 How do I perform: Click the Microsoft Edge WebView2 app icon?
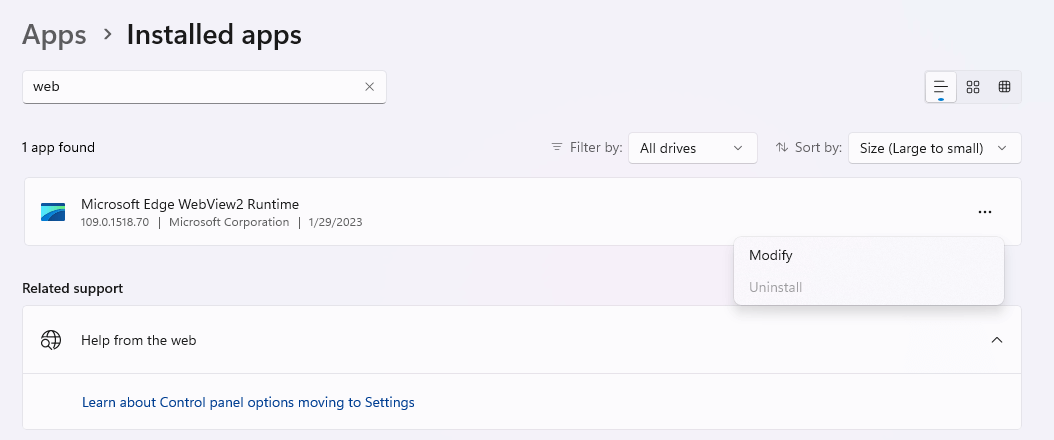tap(53, 212)
